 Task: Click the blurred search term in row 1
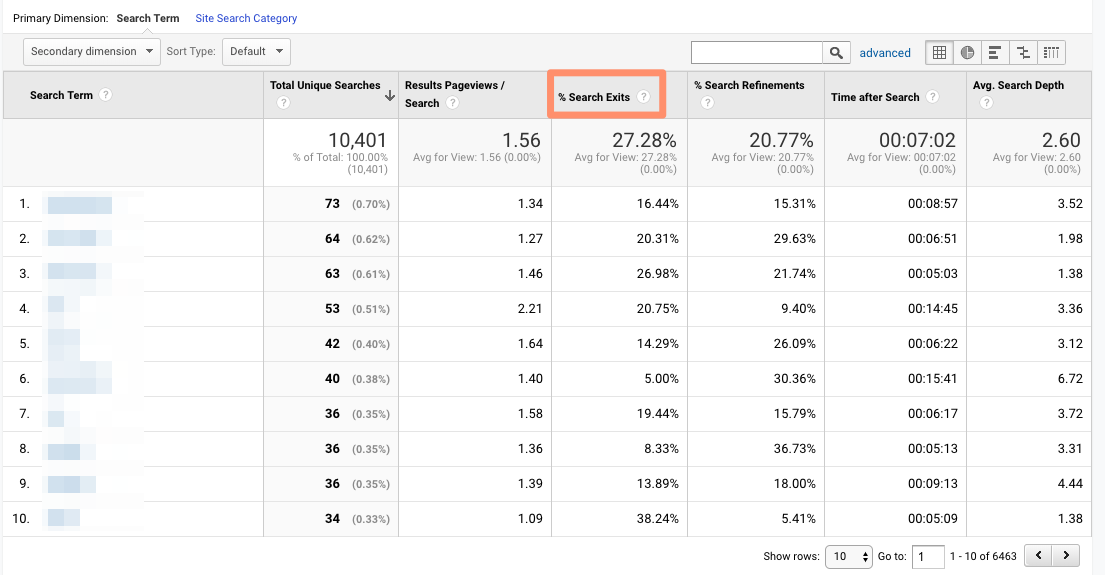click(x=80, y=205)
